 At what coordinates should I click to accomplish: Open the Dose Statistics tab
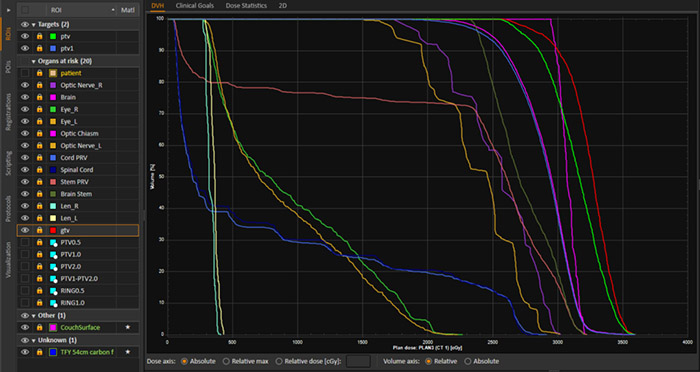point(246,6)
